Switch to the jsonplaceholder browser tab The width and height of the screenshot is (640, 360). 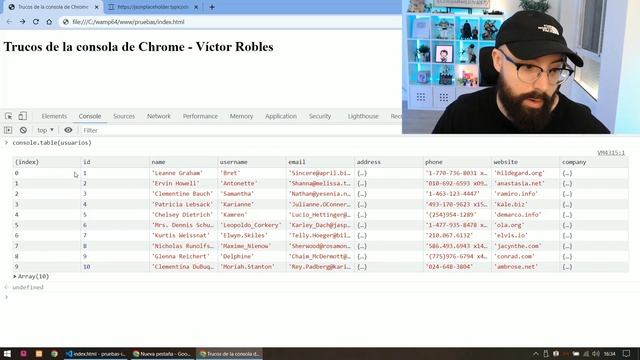tap(153, 7)
